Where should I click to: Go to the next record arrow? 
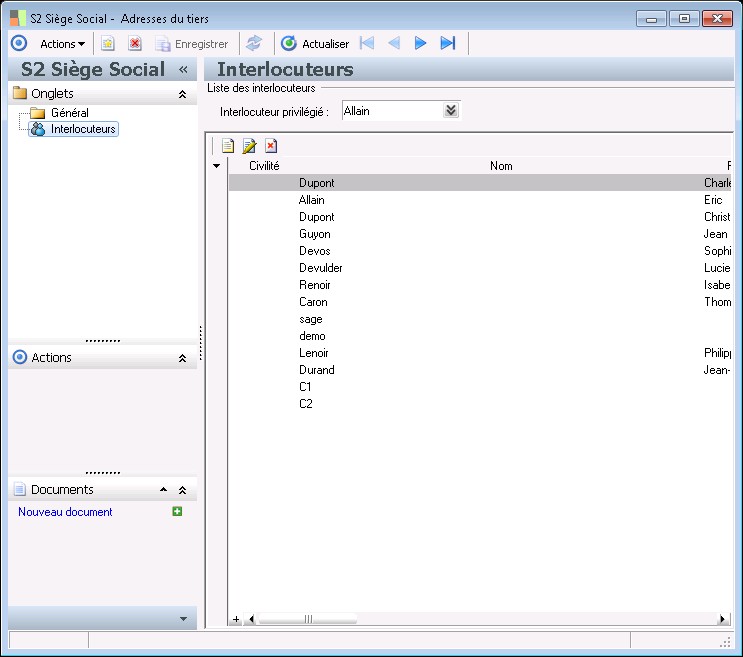[x=421, y=43]
